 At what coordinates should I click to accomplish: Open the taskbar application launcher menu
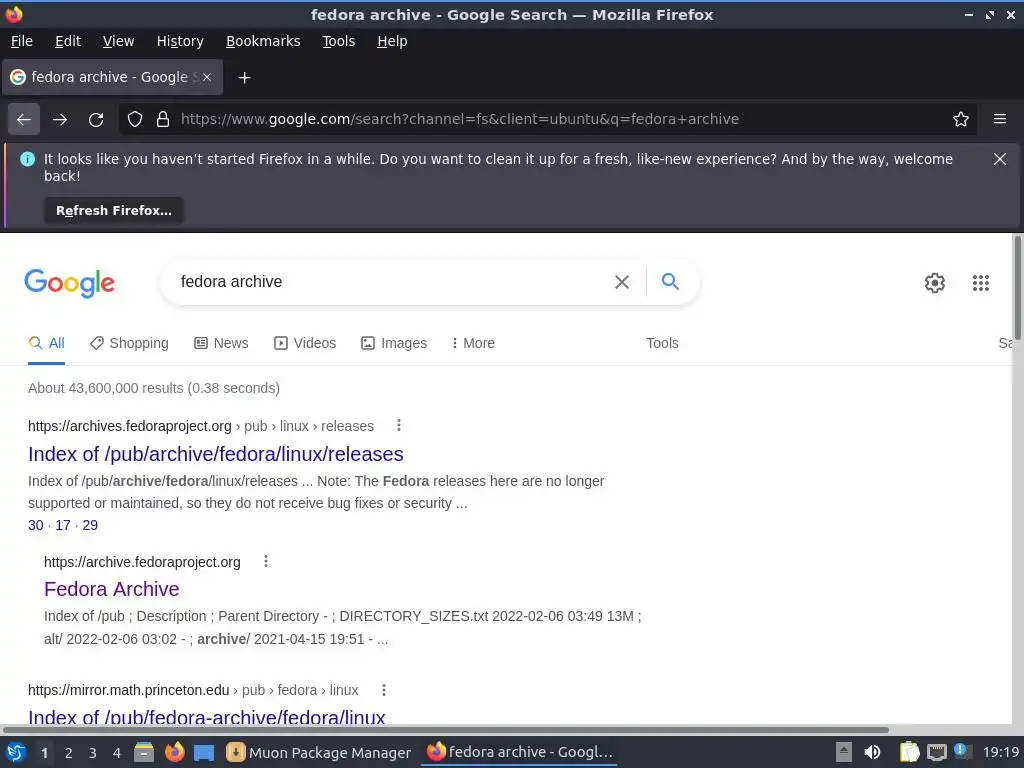(16, 752)
